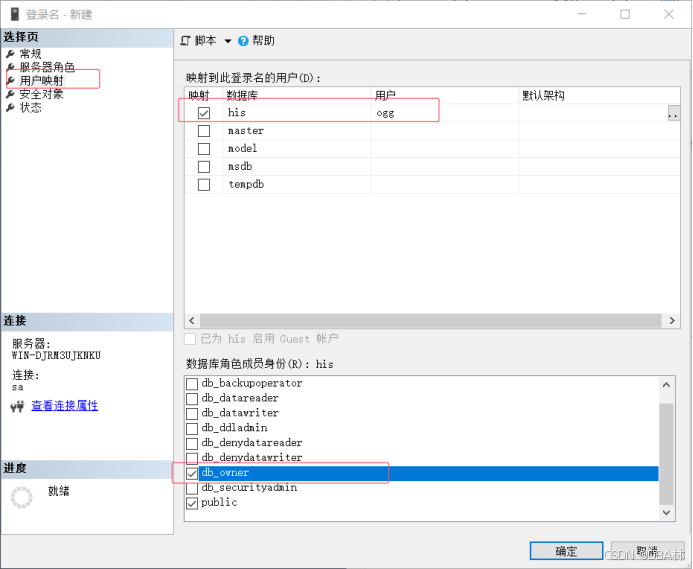Uncheck the db_owner role checkbox
The width and height of the screenshot is (693, 569).
[192, 474]
